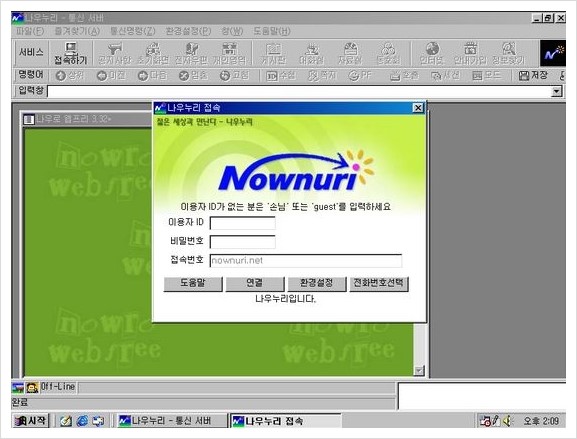Click the scroll down arrow of the green window
This screenshot has height=439, width=577.
coord(419,371)
